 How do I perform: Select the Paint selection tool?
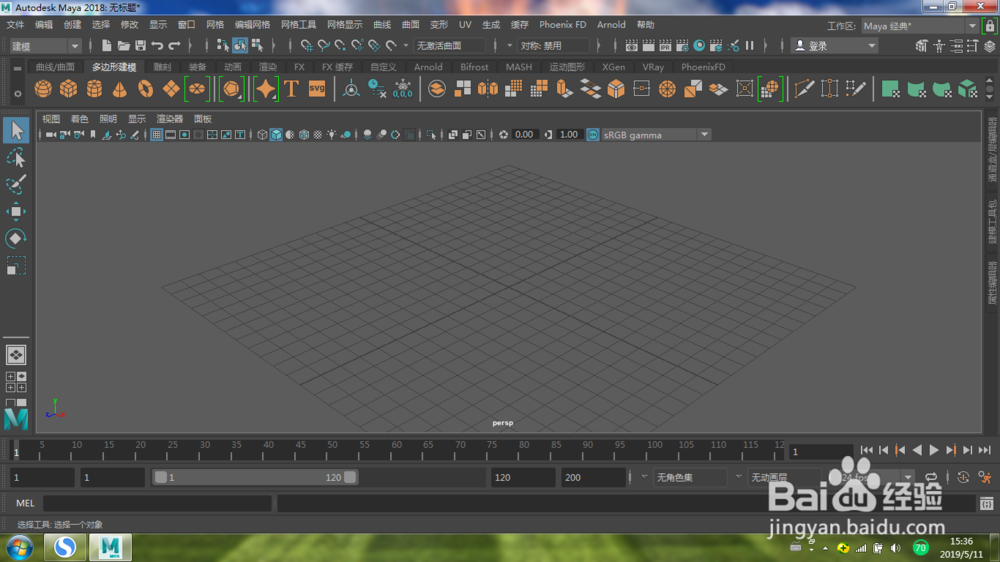tap(16, 184)
